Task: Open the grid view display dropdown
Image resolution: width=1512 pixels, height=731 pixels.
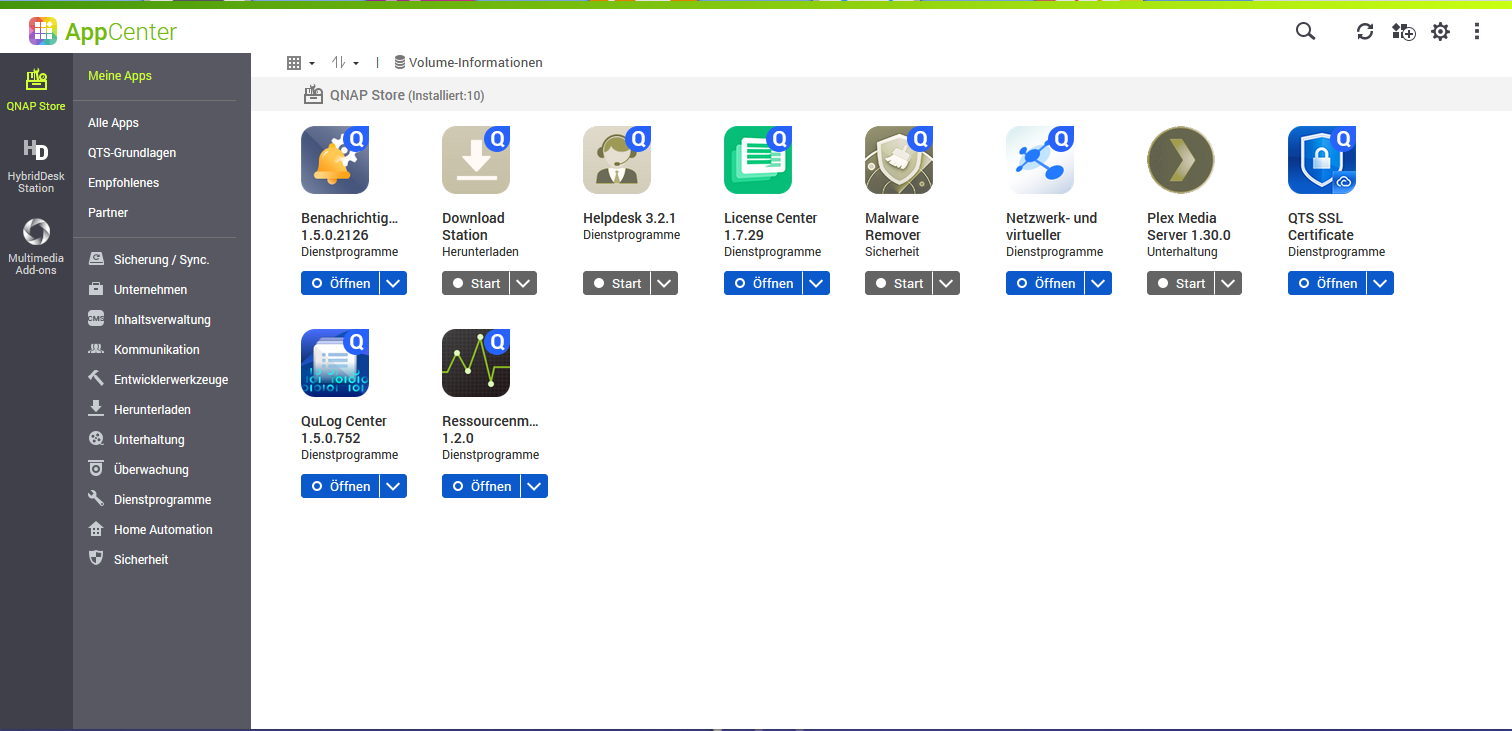Action: pos(298,62)
